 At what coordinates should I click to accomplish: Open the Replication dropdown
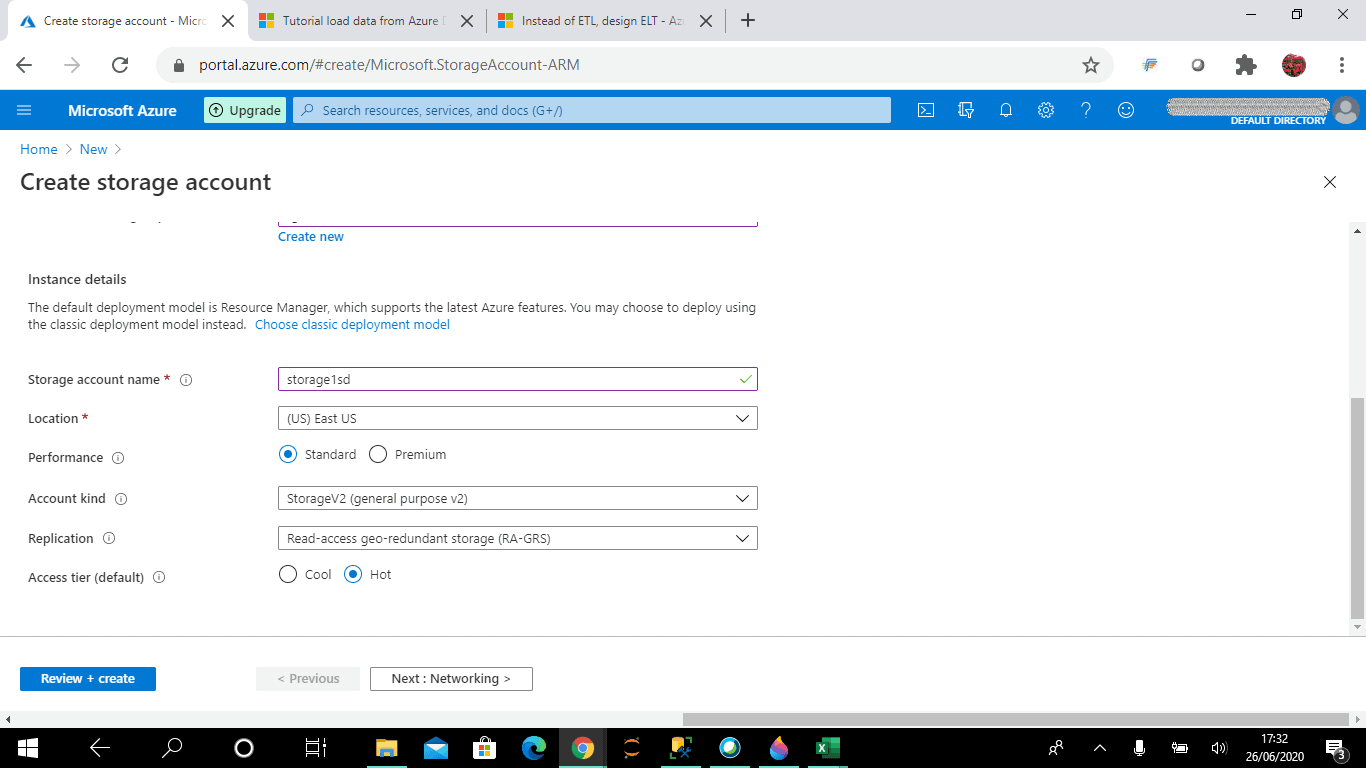[517, 538]
